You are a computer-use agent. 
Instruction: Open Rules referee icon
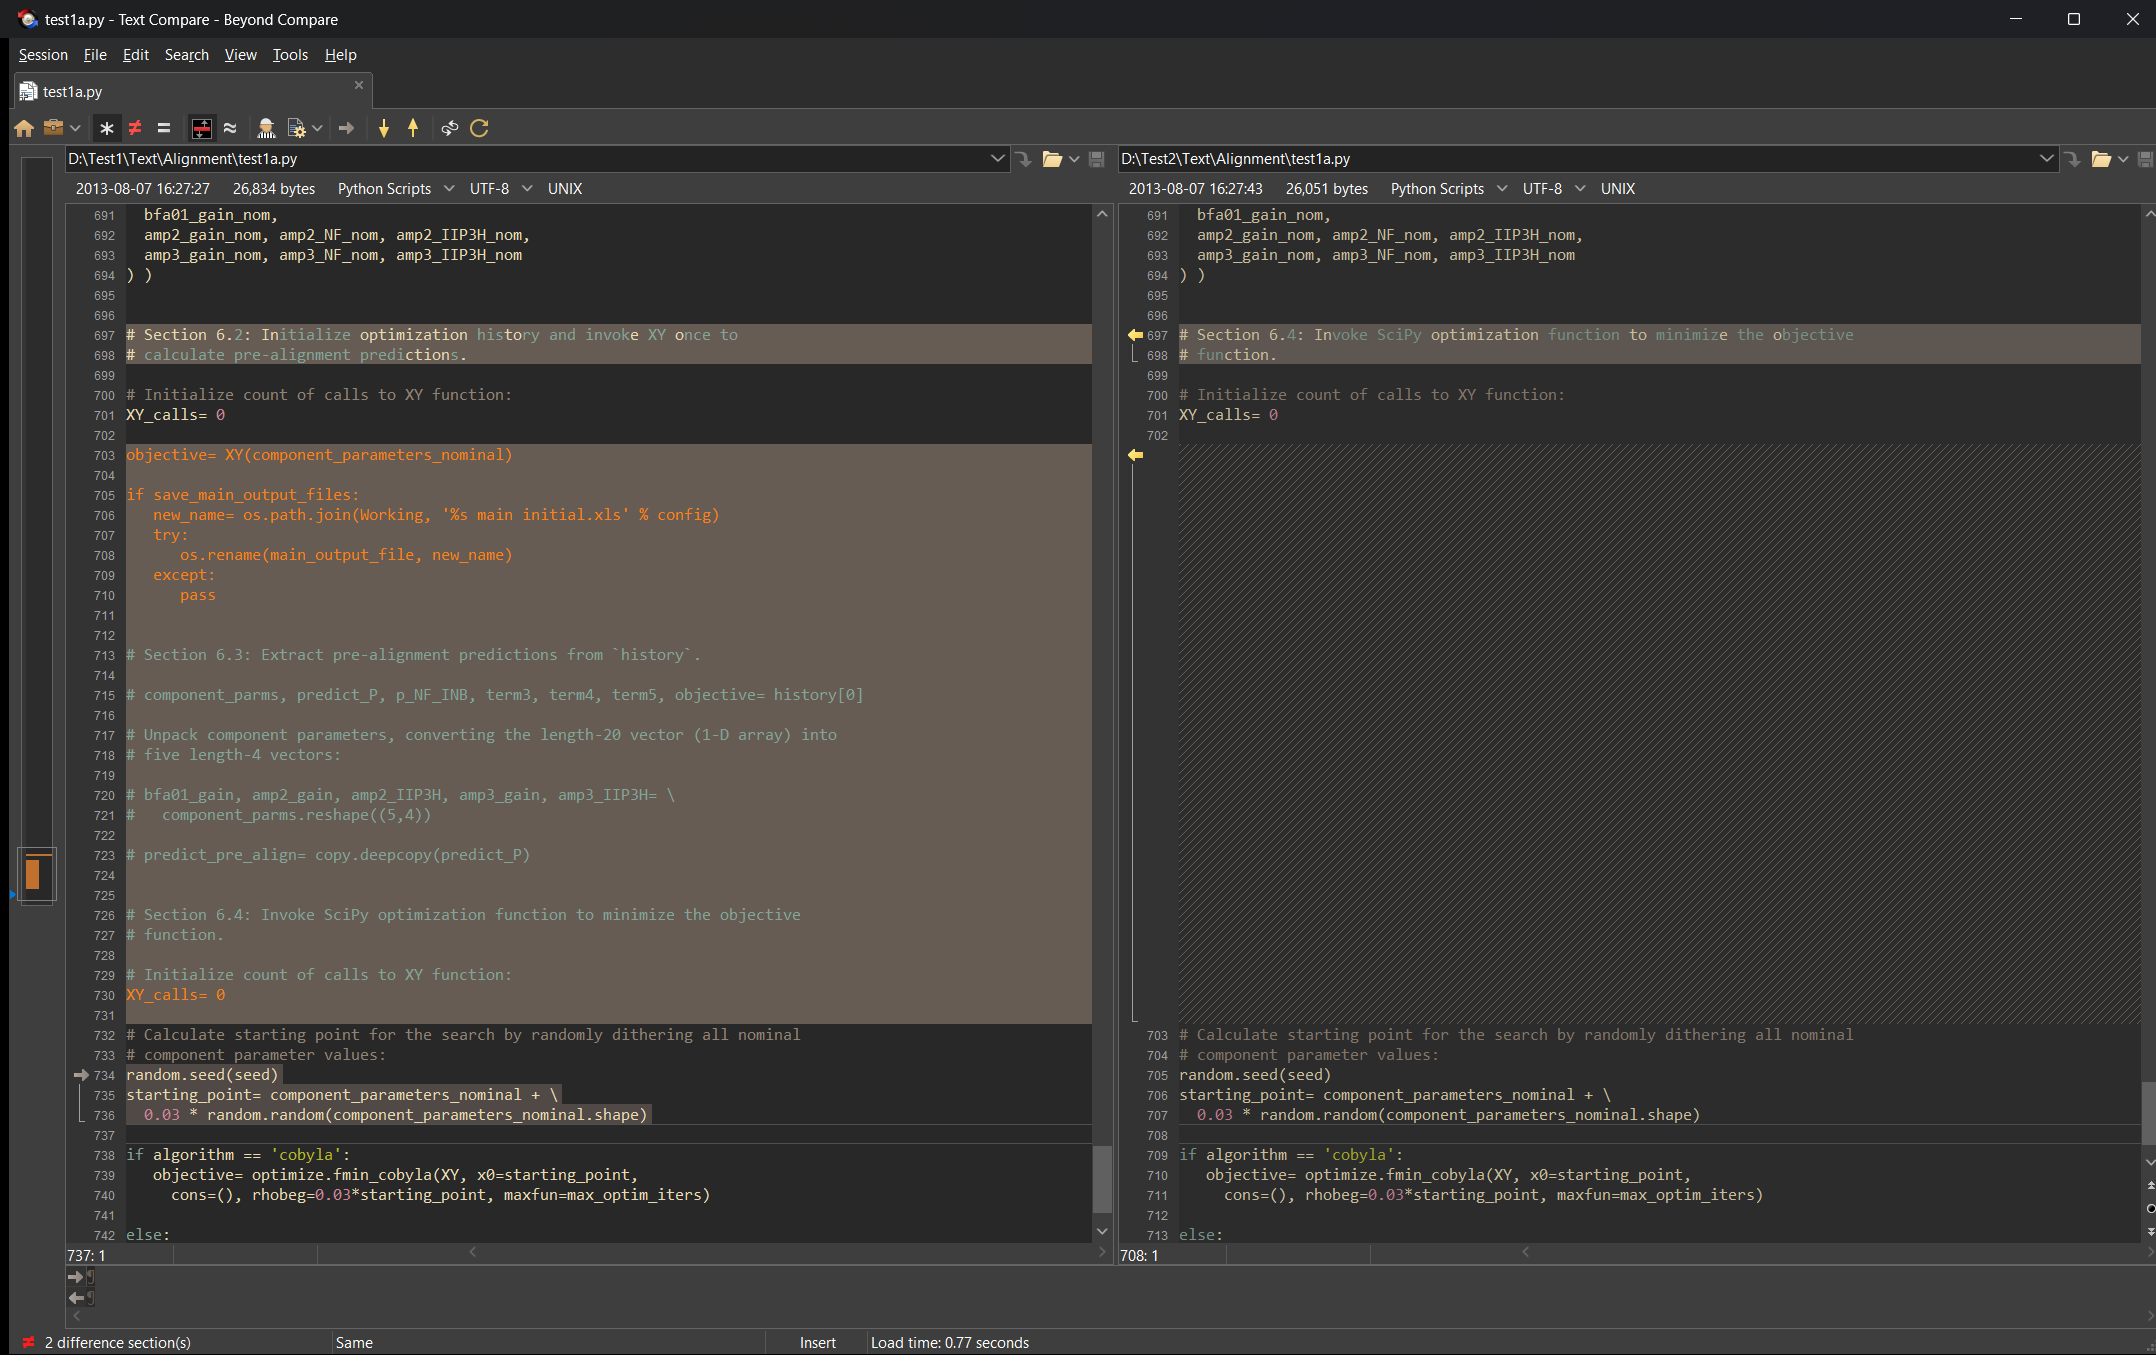(266, 128)
